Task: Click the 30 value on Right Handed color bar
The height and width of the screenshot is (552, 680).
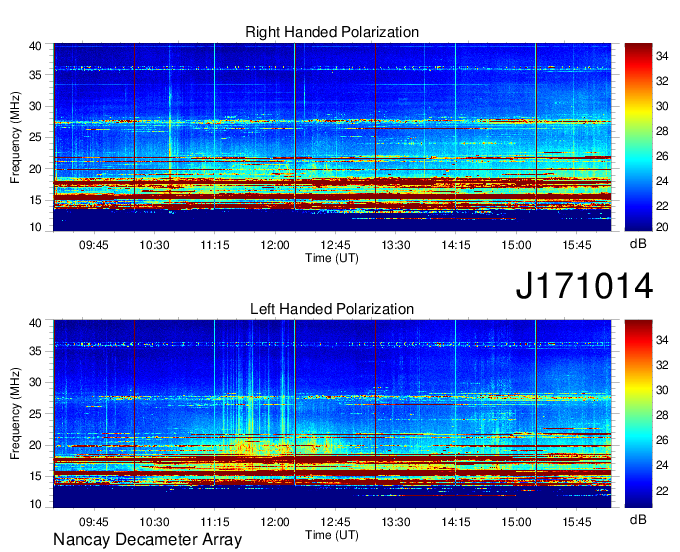Action: (662, 106)
